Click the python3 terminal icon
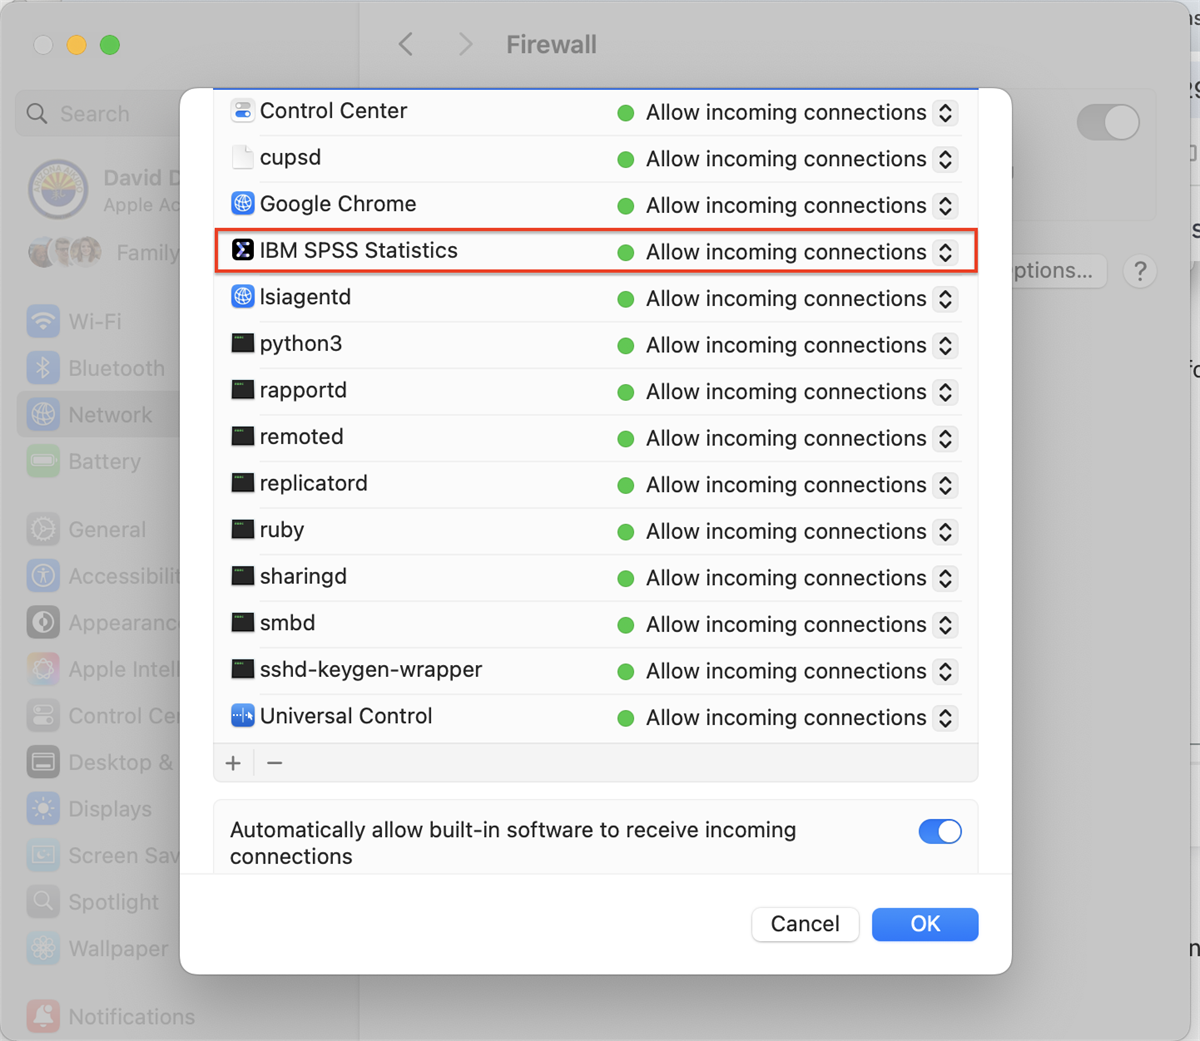This screenshot has height=1041, width=1200. coord(242,344)
